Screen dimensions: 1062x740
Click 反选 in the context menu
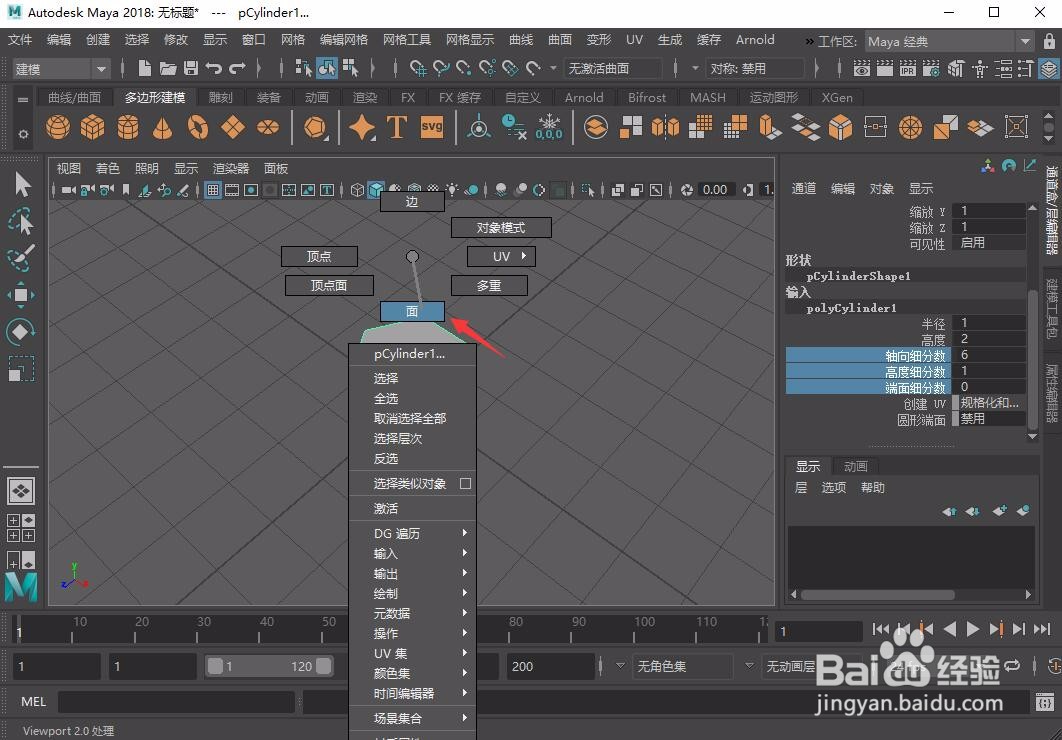point(386,458)
